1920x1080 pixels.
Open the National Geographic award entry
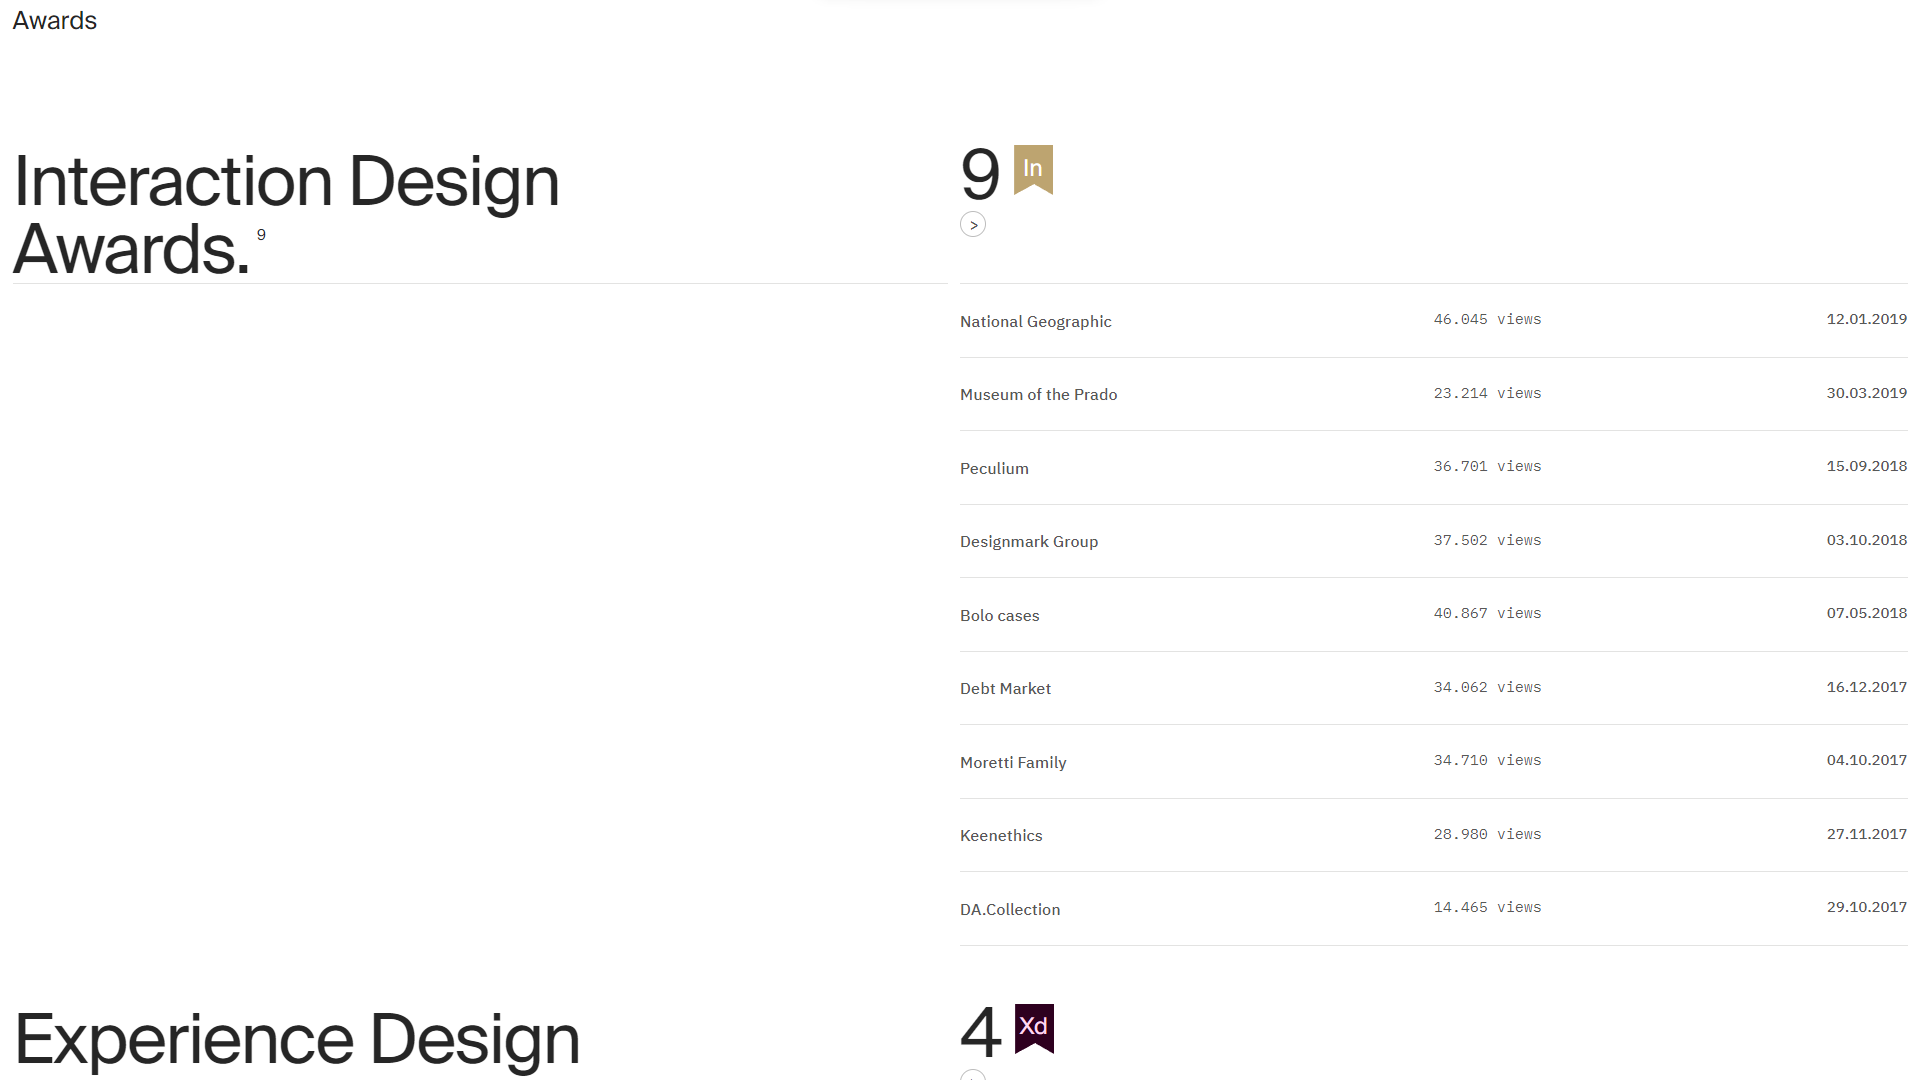click(x=1433, y=321)
